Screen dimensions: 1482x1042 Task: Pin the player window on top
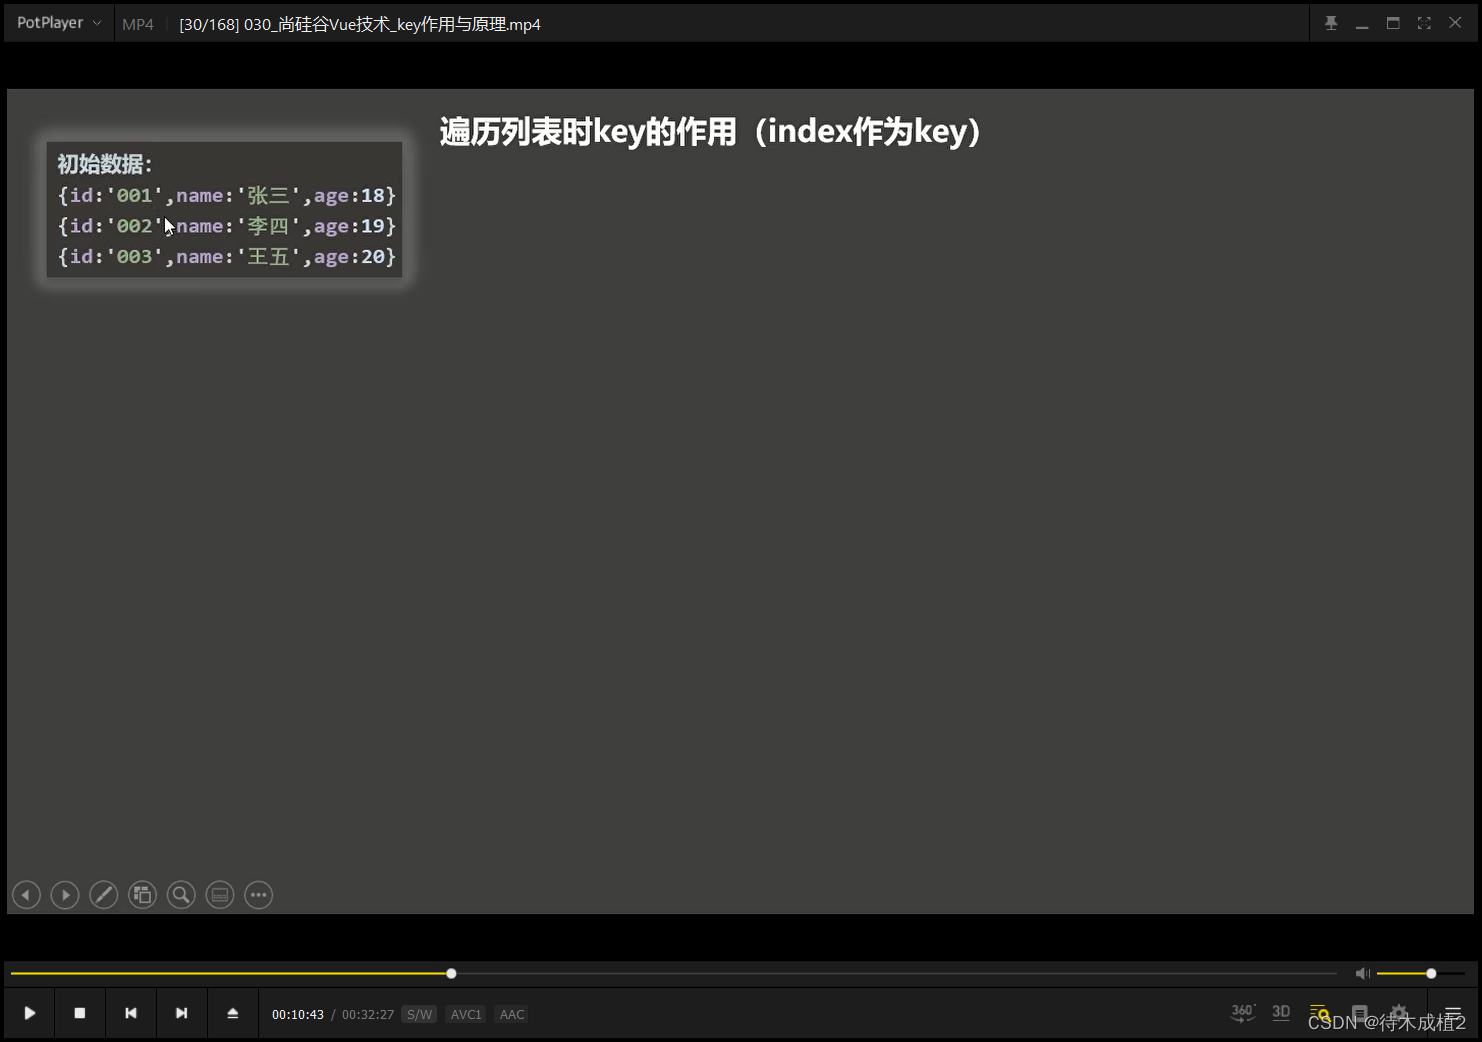coord(1331,23)
